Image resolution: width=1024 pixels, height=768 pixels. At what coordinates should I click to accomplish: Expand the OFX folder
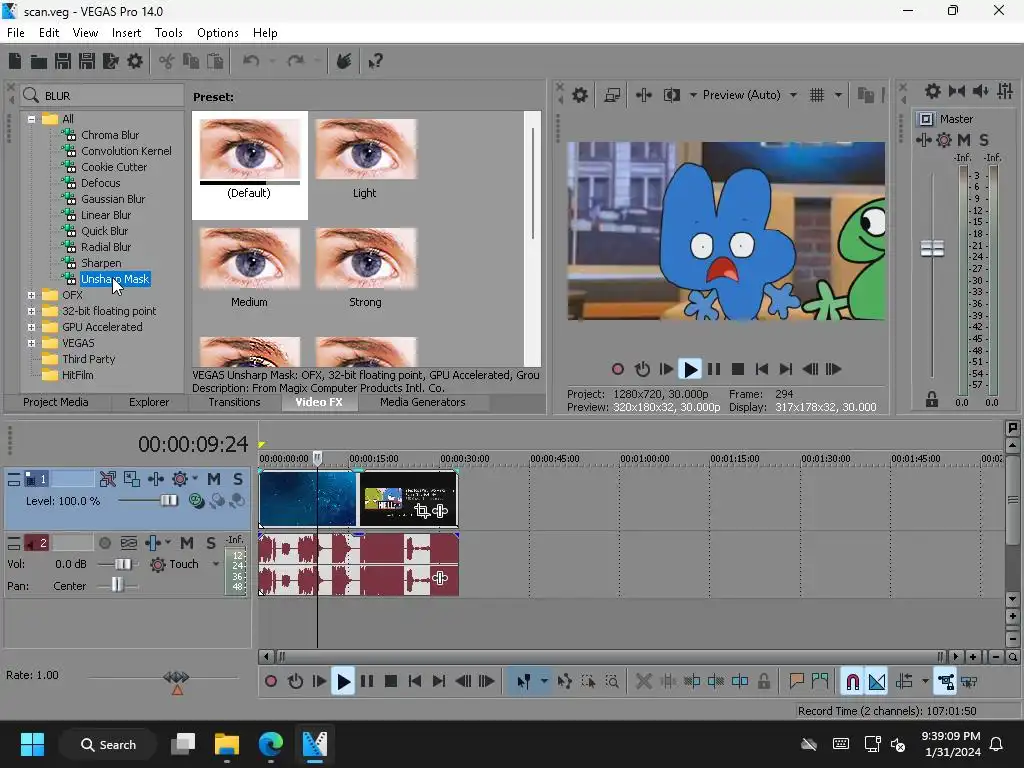(x=31, y=295)
